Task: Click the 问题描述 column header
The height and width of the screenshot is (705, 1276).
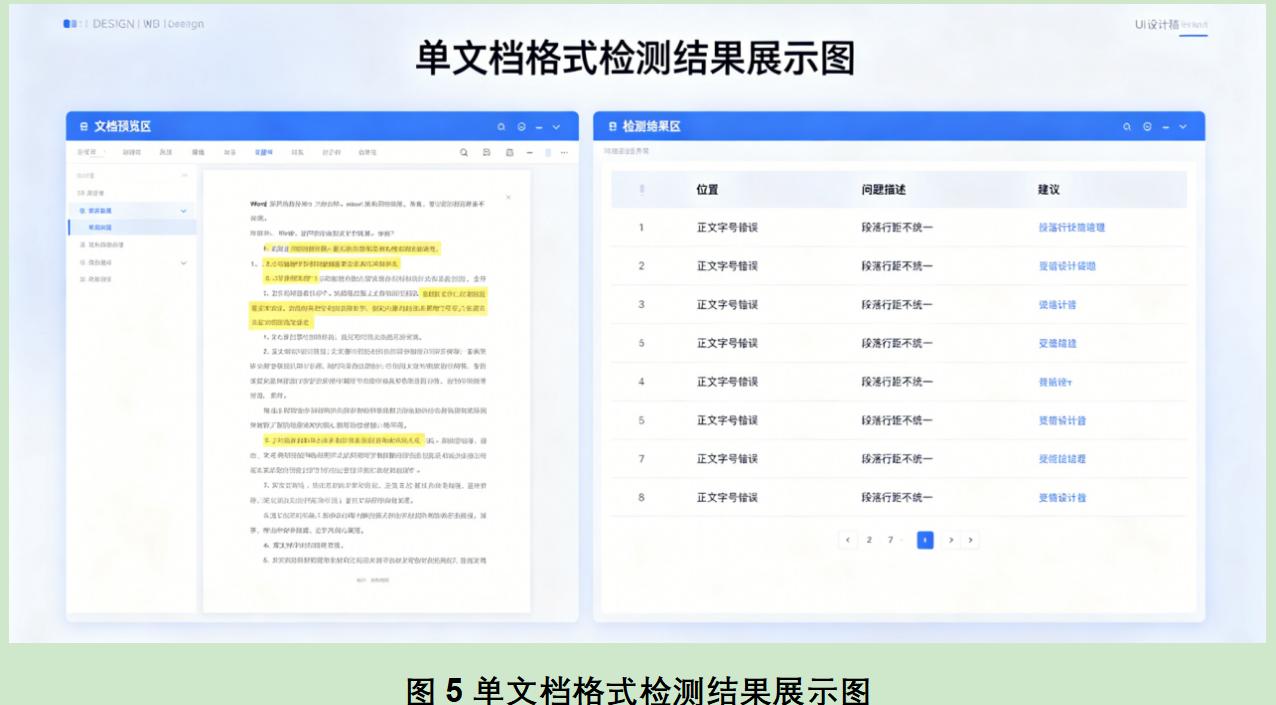Action: pyautogui.click(x=884, y=189)
